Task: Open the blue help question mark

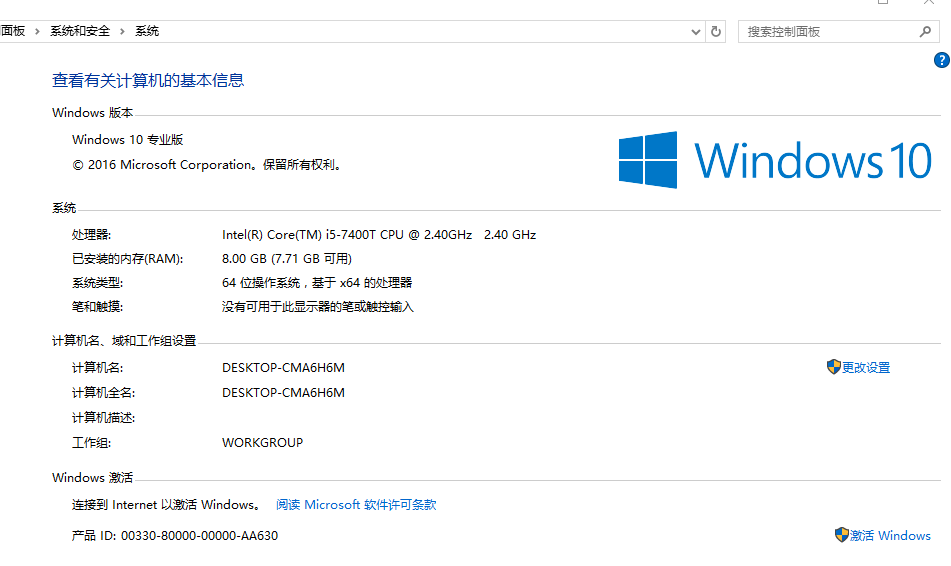Action: (941, 60)
